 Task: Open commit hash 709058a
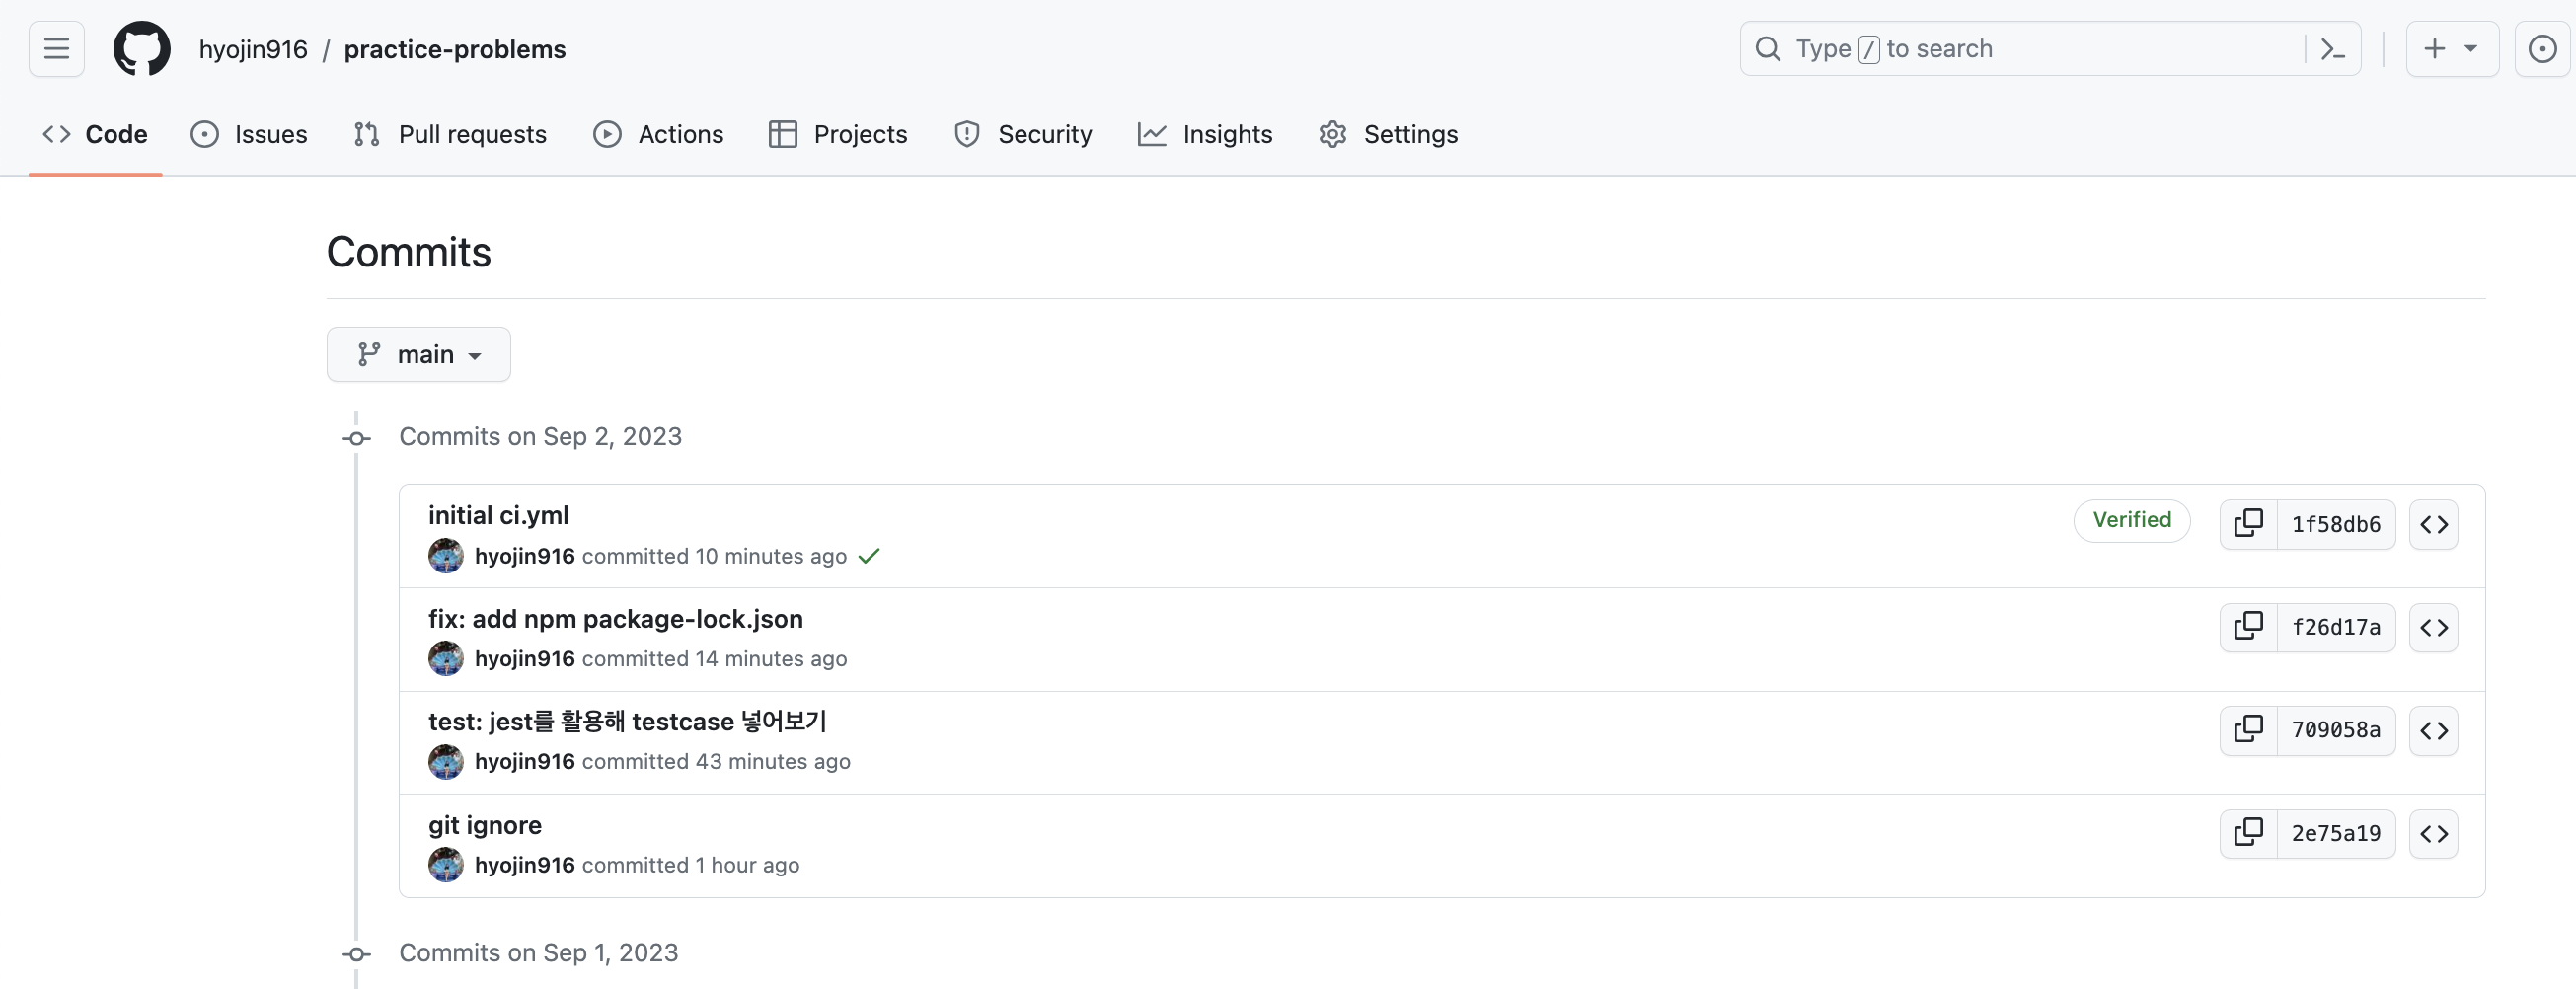(x=2335, y=730)
